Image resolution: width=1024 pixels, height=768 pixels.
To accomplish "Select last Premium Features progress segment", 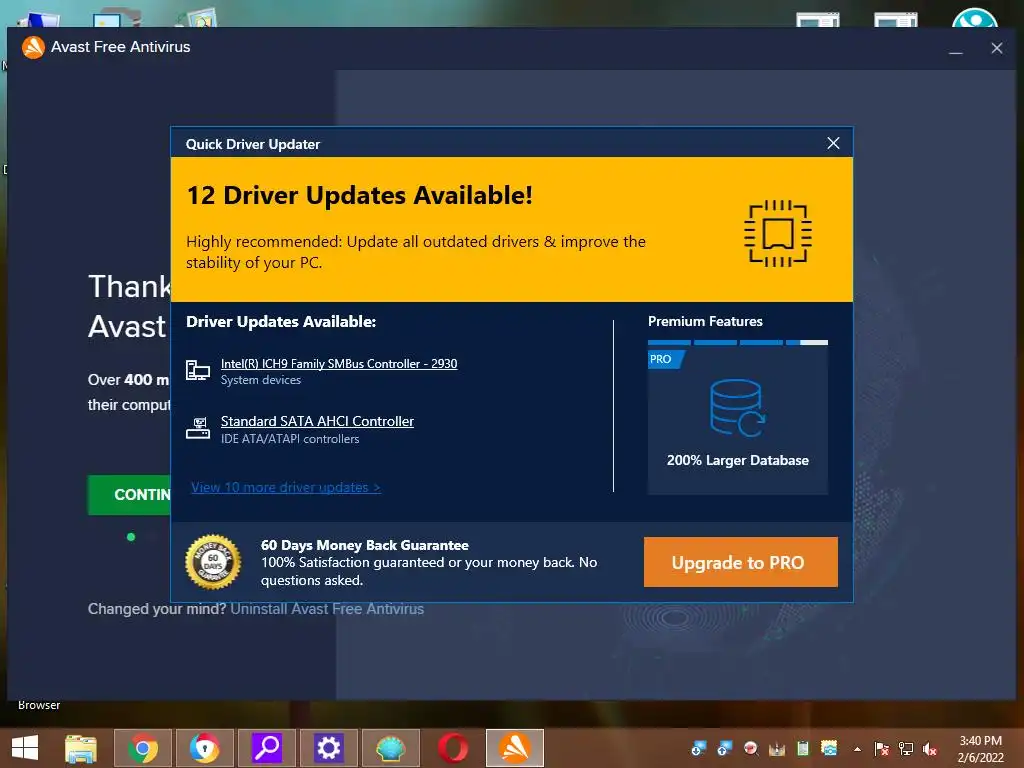I will (807, 342).
